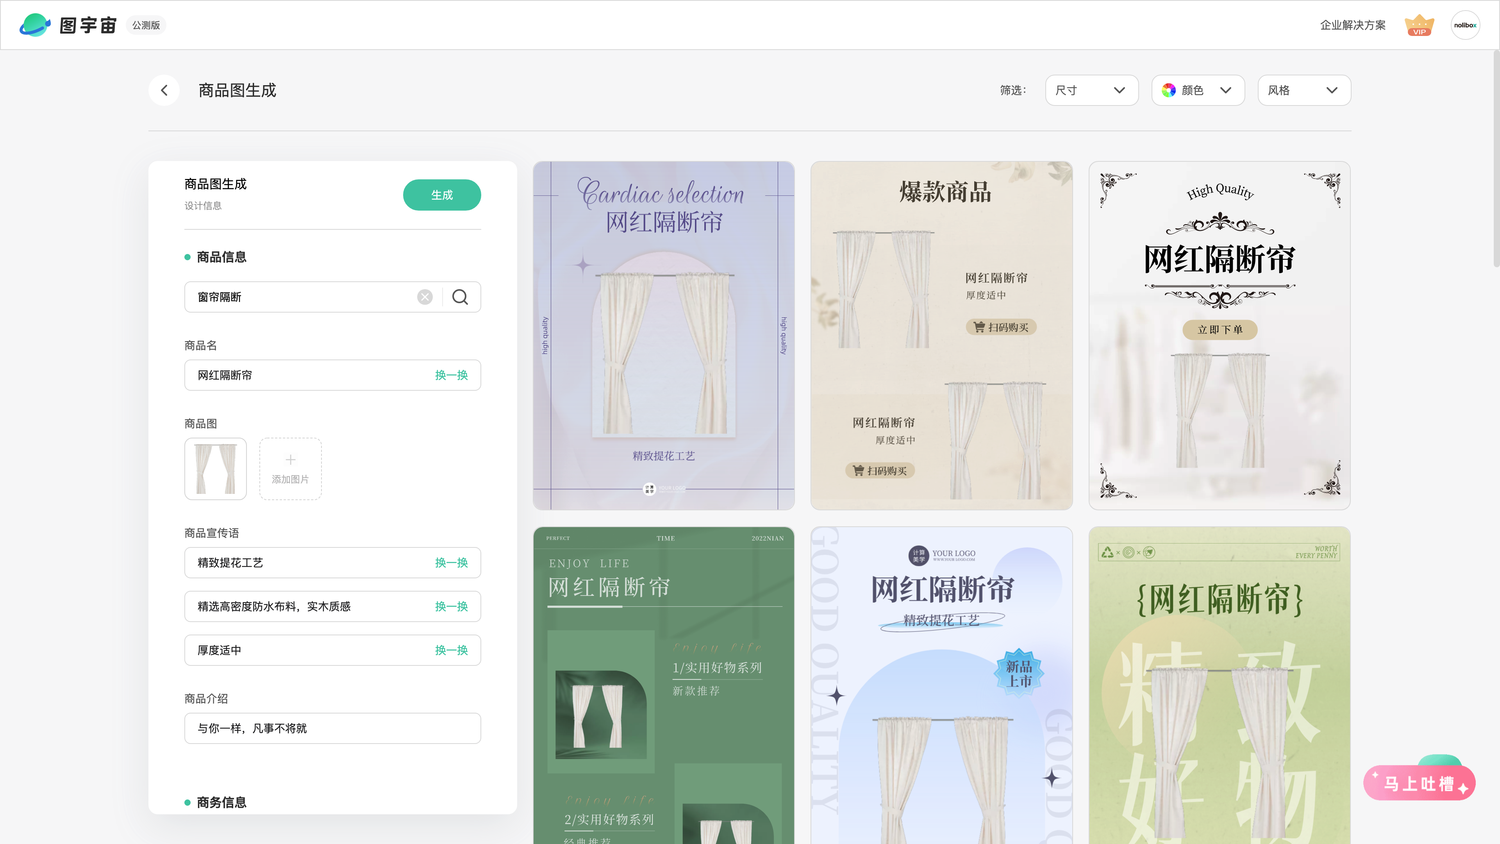
Task: Select the green ENJOY LIFE template
Action: click(664, 686)
